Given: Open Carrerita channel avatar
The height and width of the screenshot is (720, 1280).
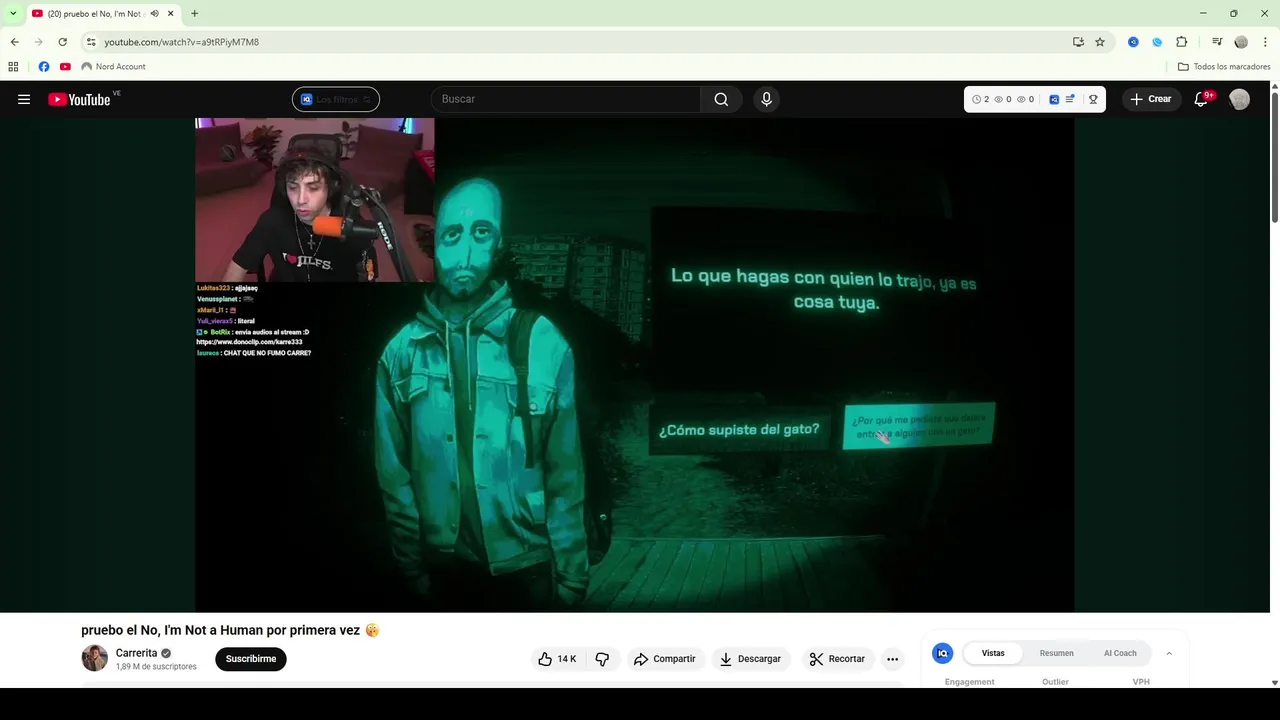Looking at the screenshot, I should [x=94, y=658].
